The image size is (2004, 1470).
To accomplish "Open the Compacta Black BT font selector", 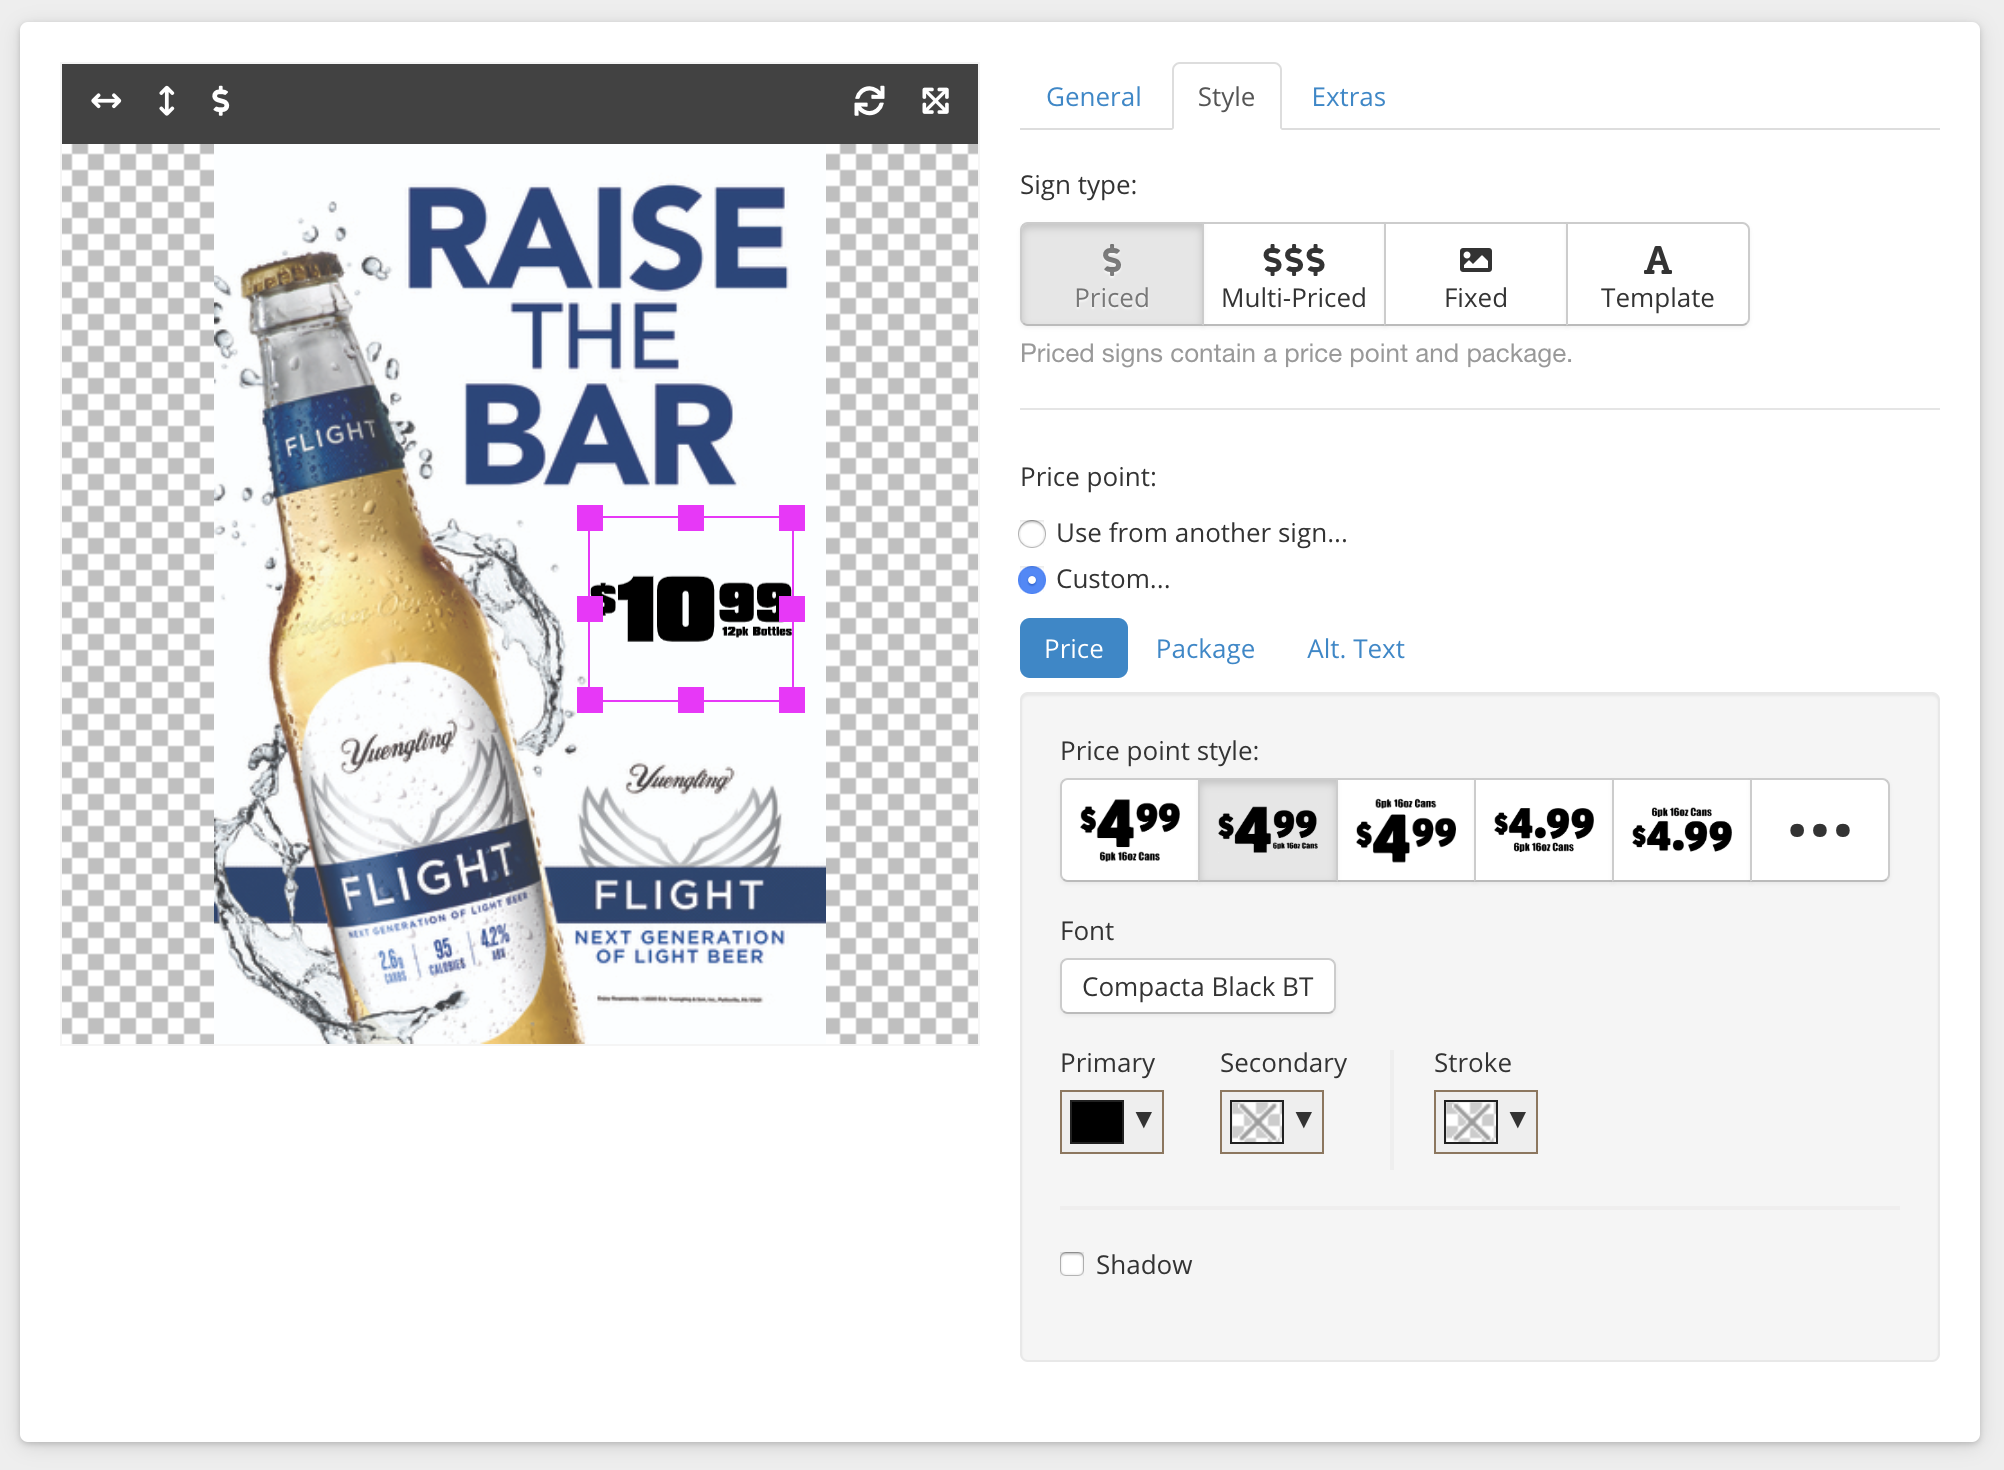I will tap(1198, 986).
